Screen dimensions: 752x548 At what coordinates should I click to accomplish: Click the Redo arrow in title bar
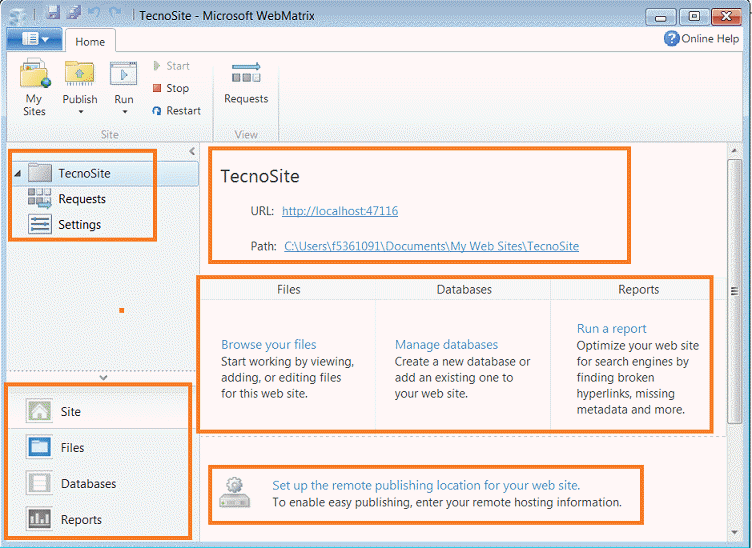coord(115,13)
